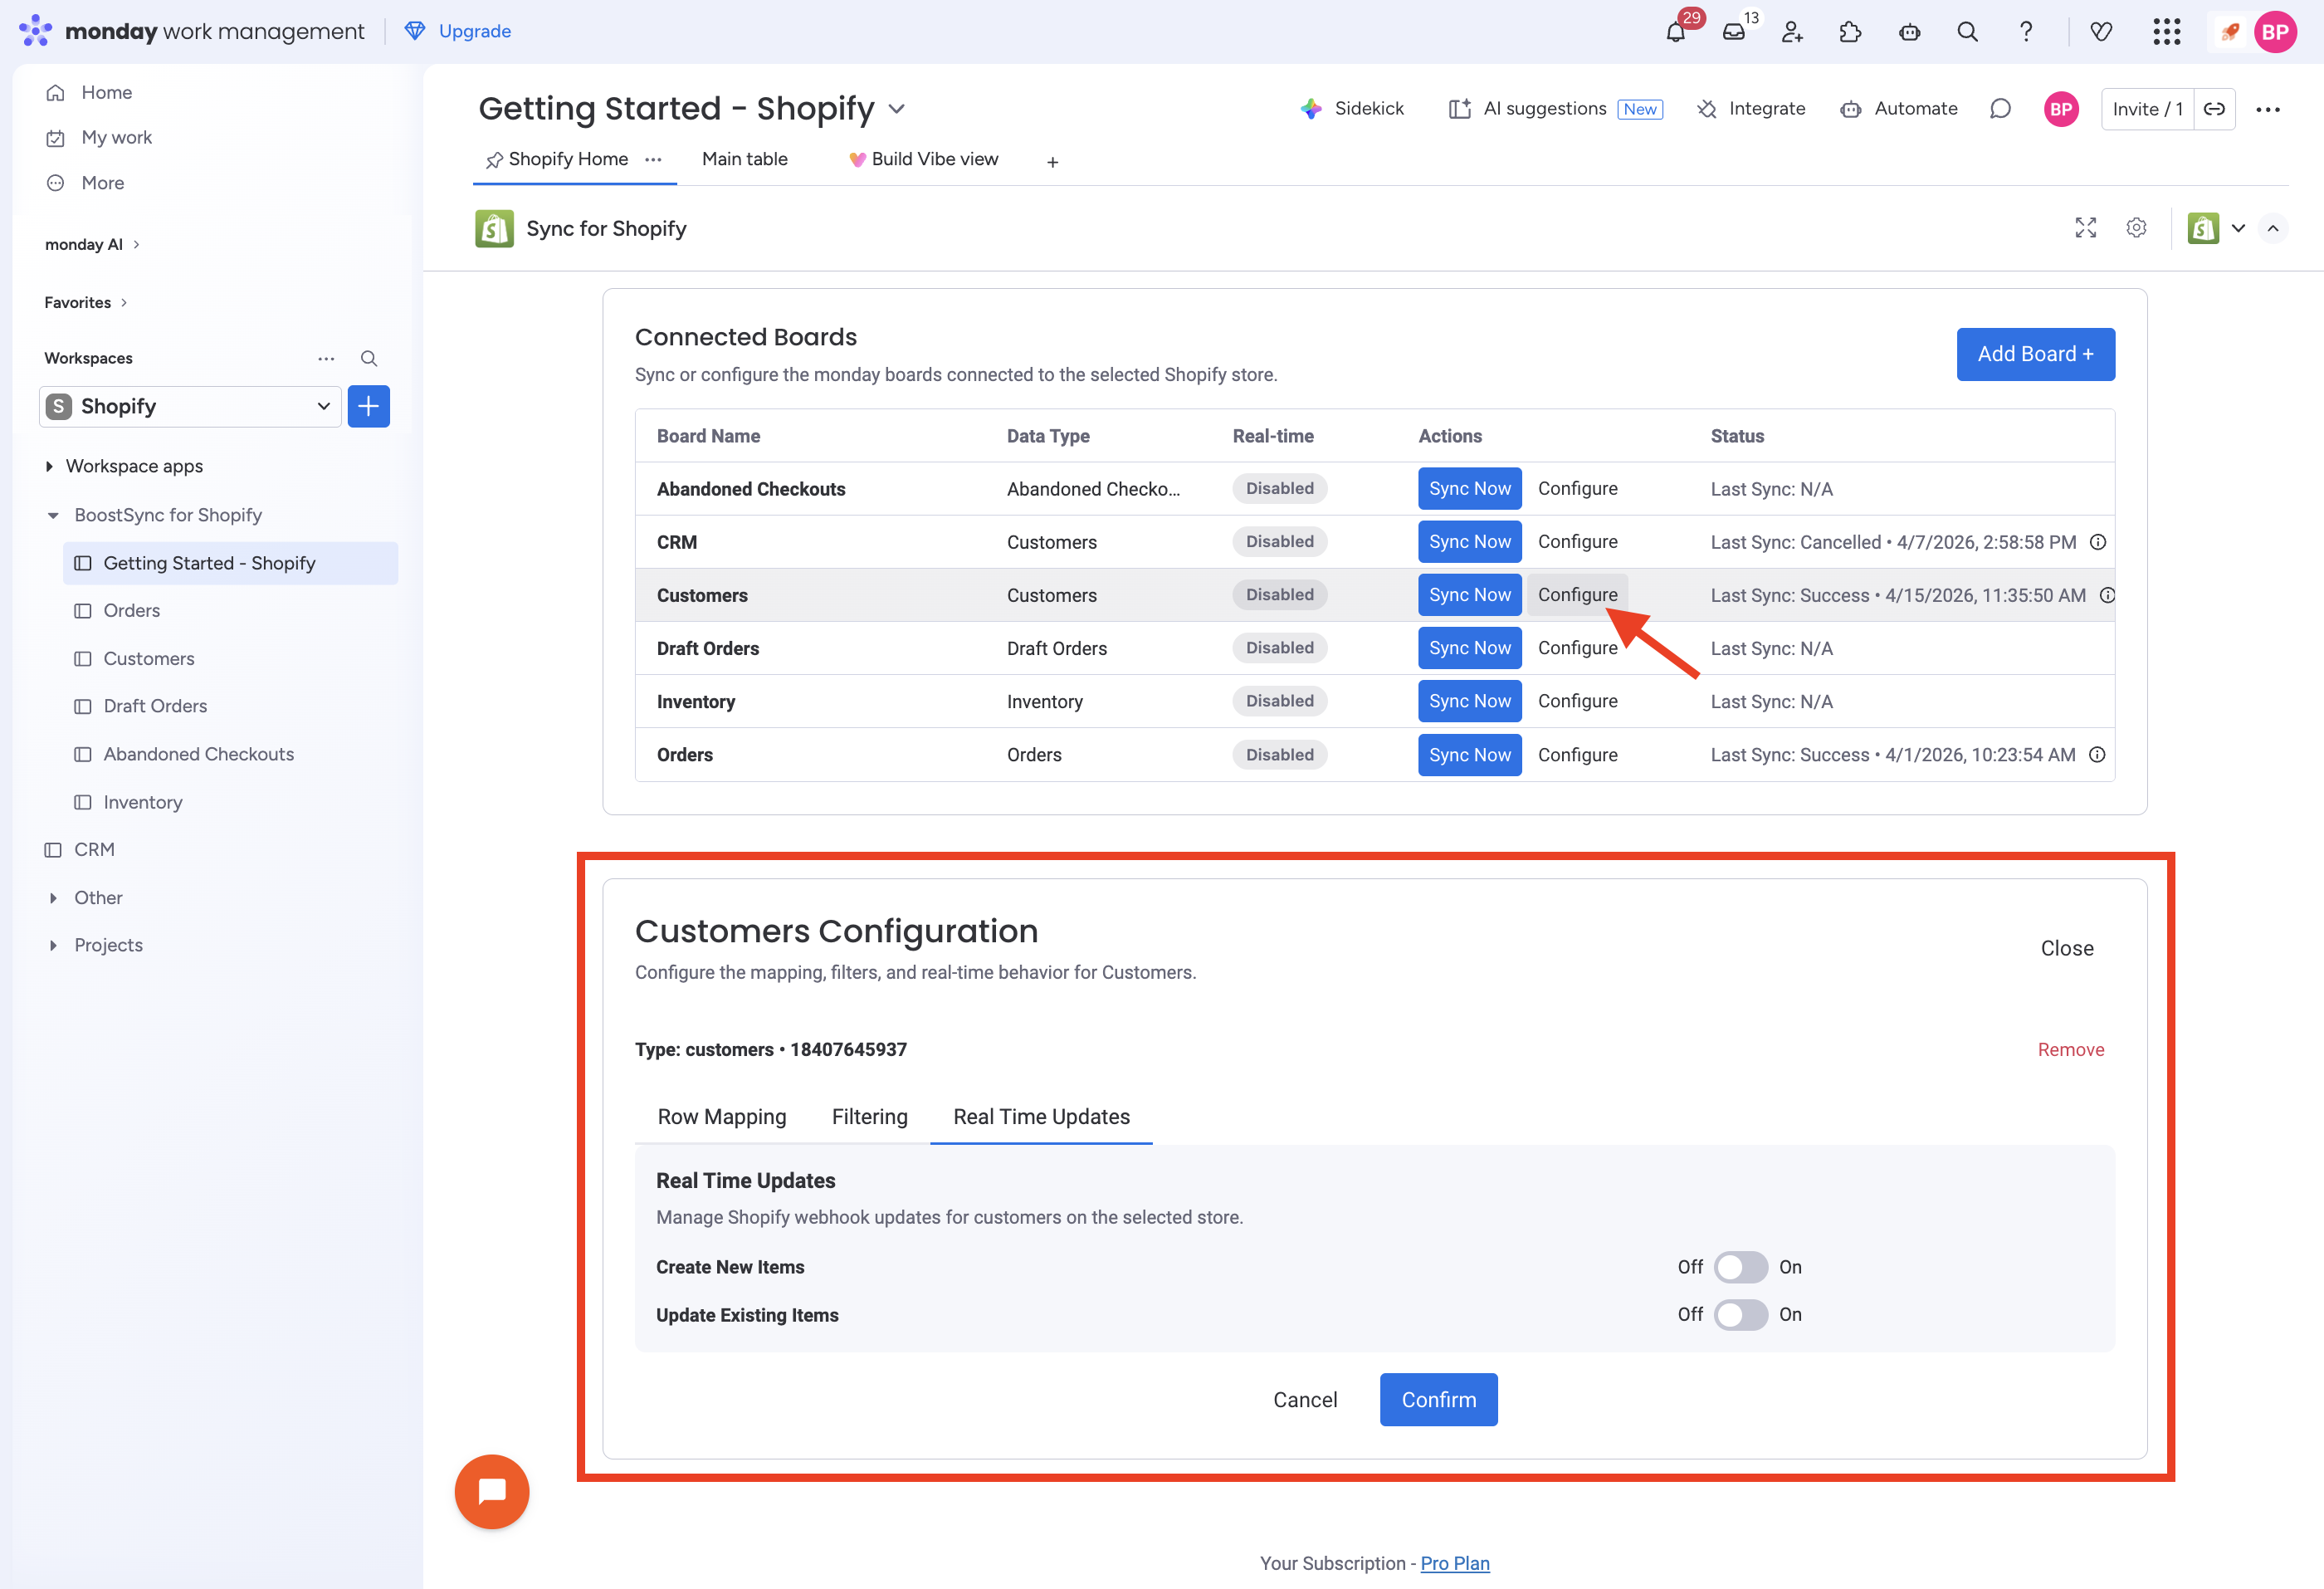This screenshot has width=2324, height=1589.
Task: Open the orange chat support bubble
Action: [492, 1491]
